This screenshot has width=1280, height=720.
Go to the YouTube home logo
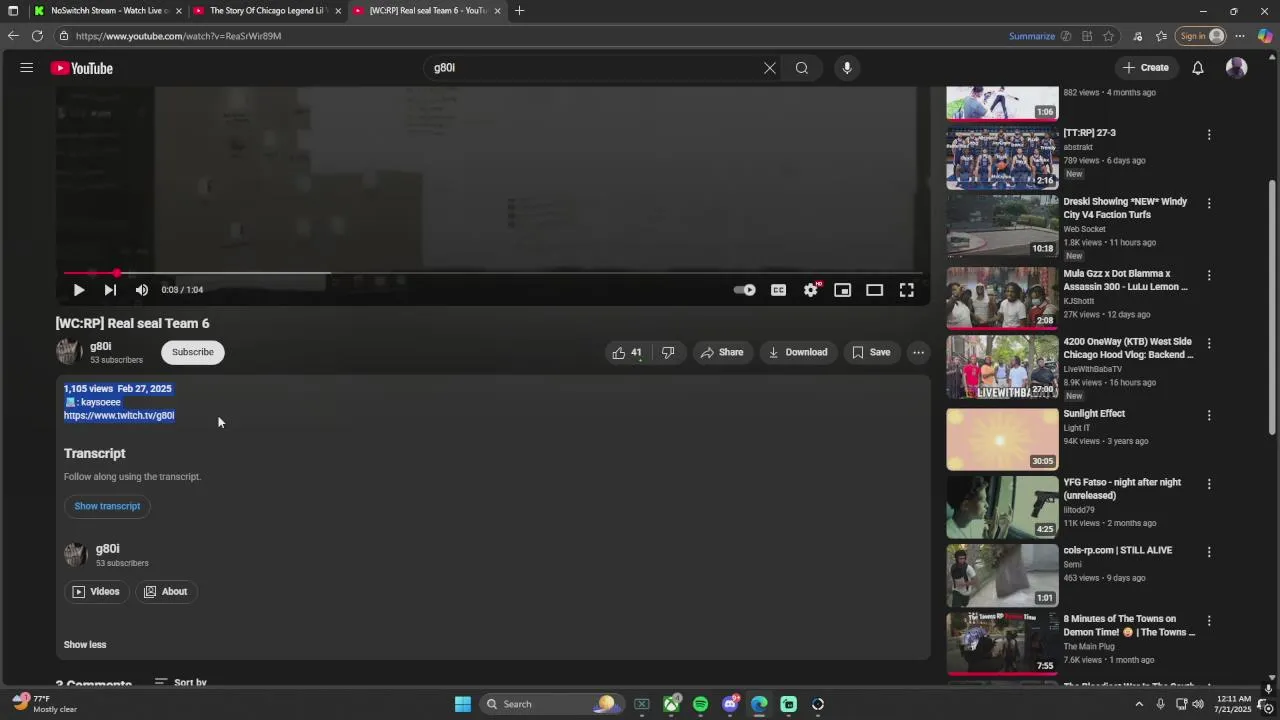[x=82, y=68]
